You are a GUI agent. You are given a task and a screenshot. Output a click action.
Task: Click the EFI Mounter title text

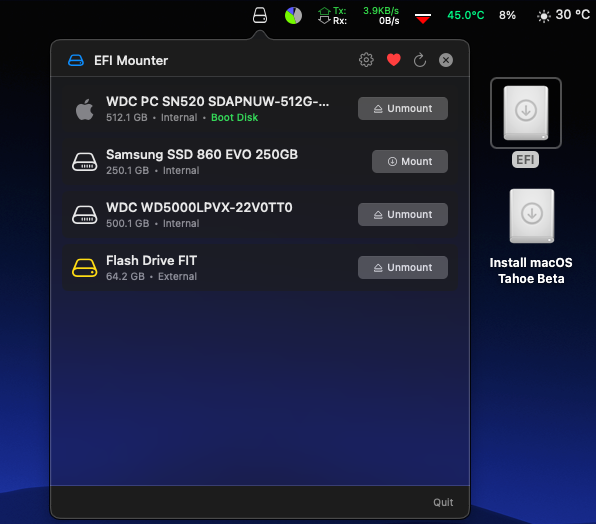131,60
